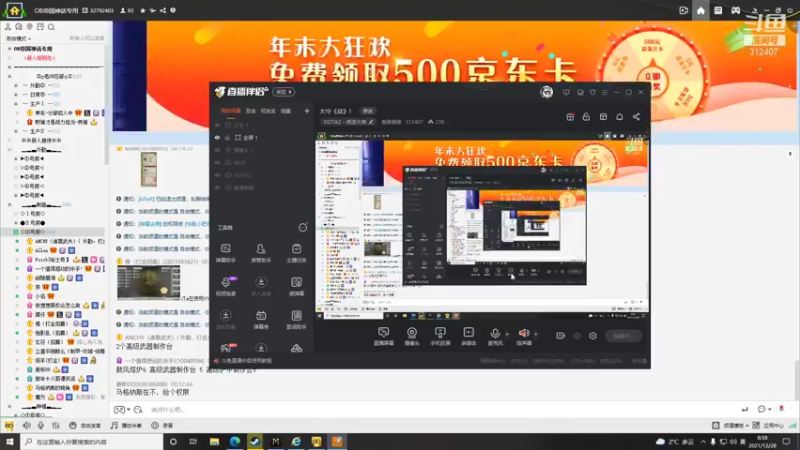
Task: Mute the 扬声器 speaker icon
Action: pyautogui.click(x=523, y=333)
